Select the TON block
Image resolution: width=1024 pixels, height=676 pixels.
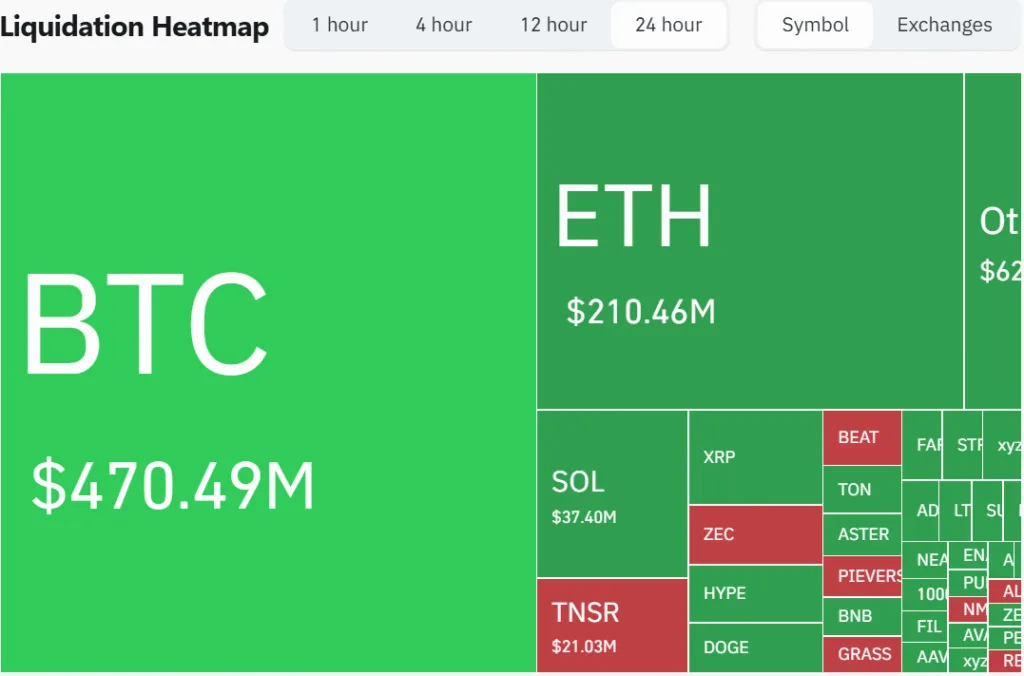click(x=862, y=488)
